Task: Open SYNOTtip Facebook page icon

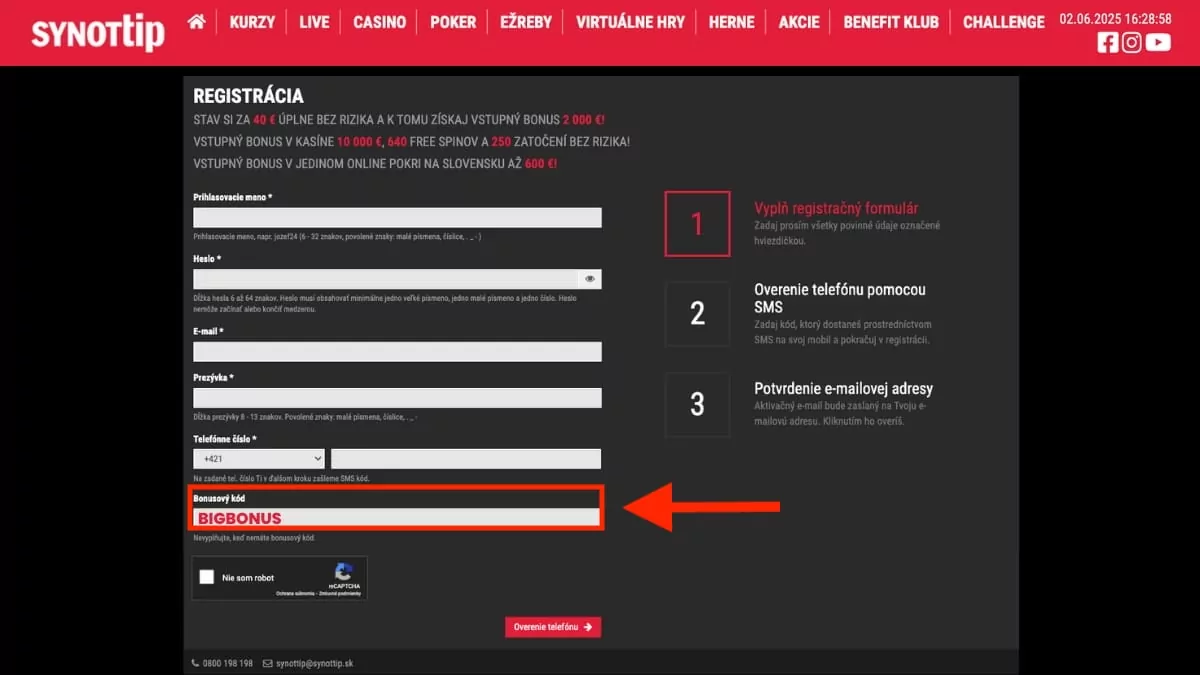Action: pos(1107,42)
